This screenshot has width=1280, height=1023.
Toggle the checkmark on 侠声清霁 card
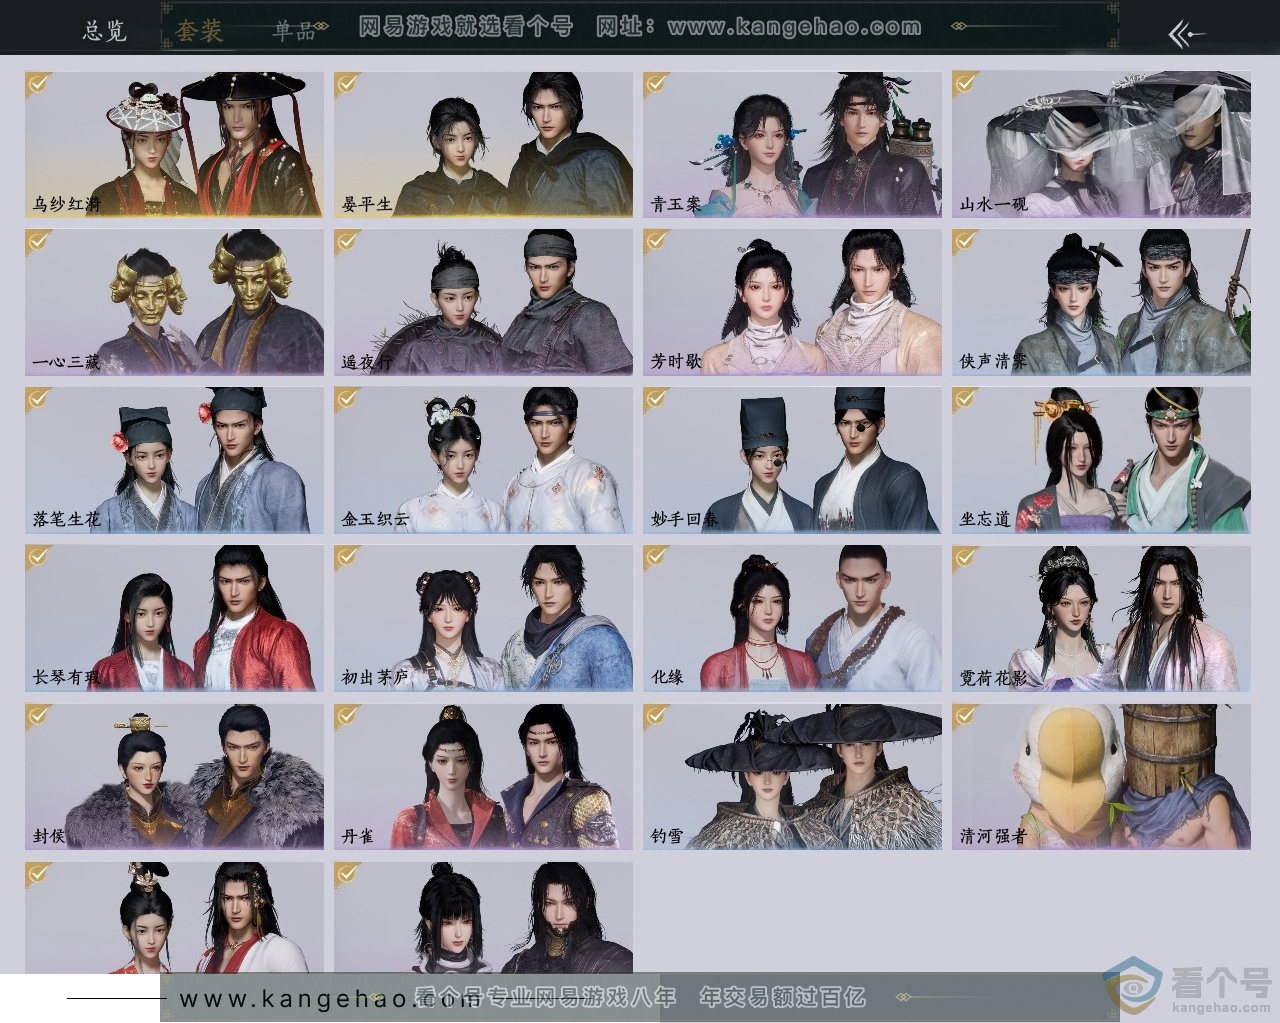click(x=966, y=241)
